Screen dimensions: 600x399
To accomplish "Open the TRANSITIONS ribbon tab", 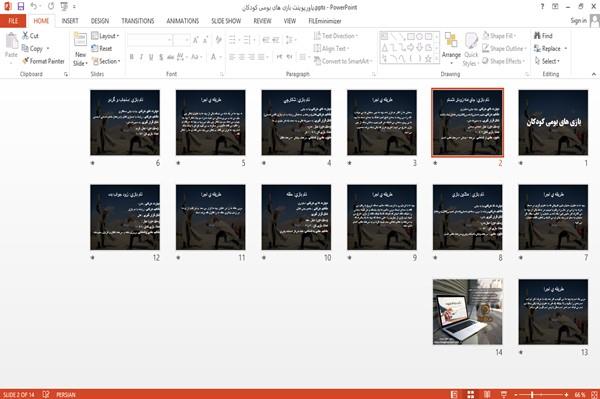I will (138, 21).
